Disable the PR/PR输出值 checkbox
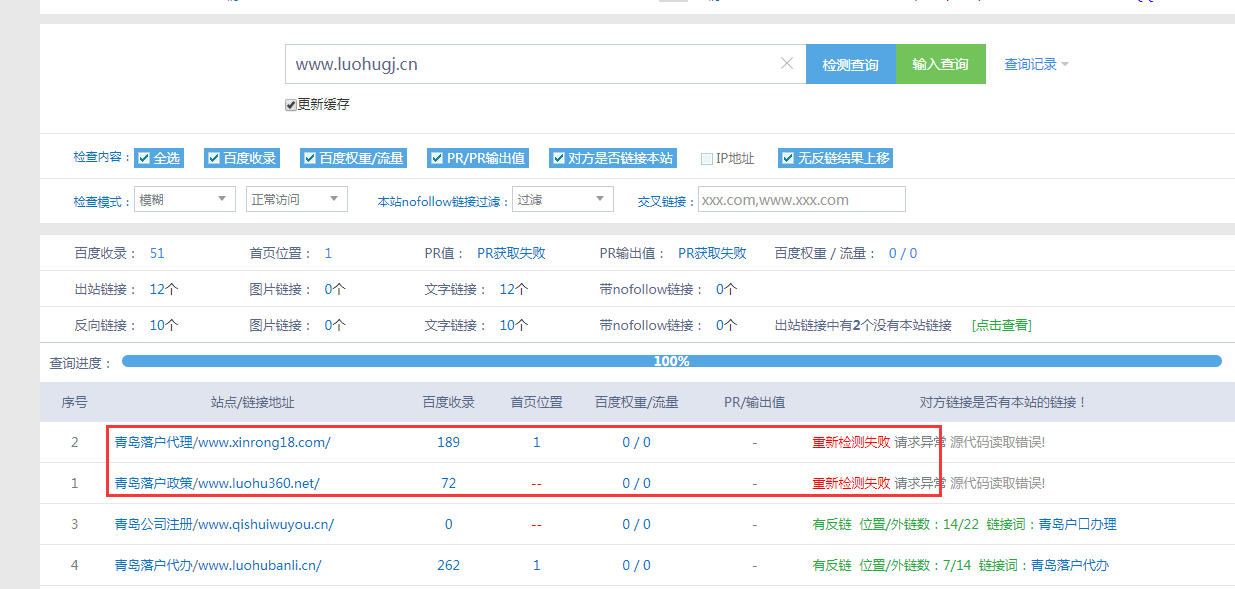 click(437, 157)
